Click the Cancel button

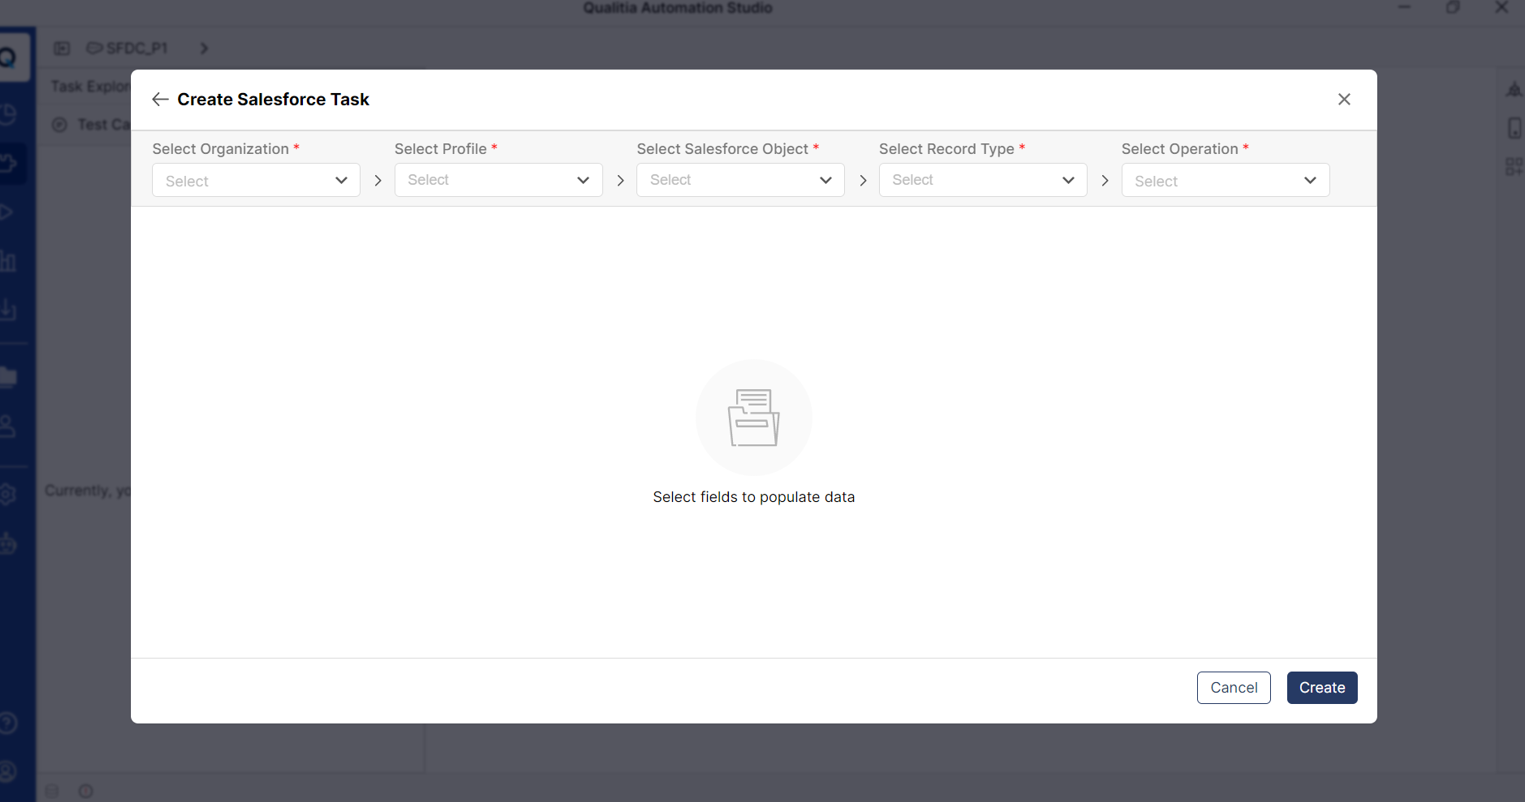tap(1234, 687)
